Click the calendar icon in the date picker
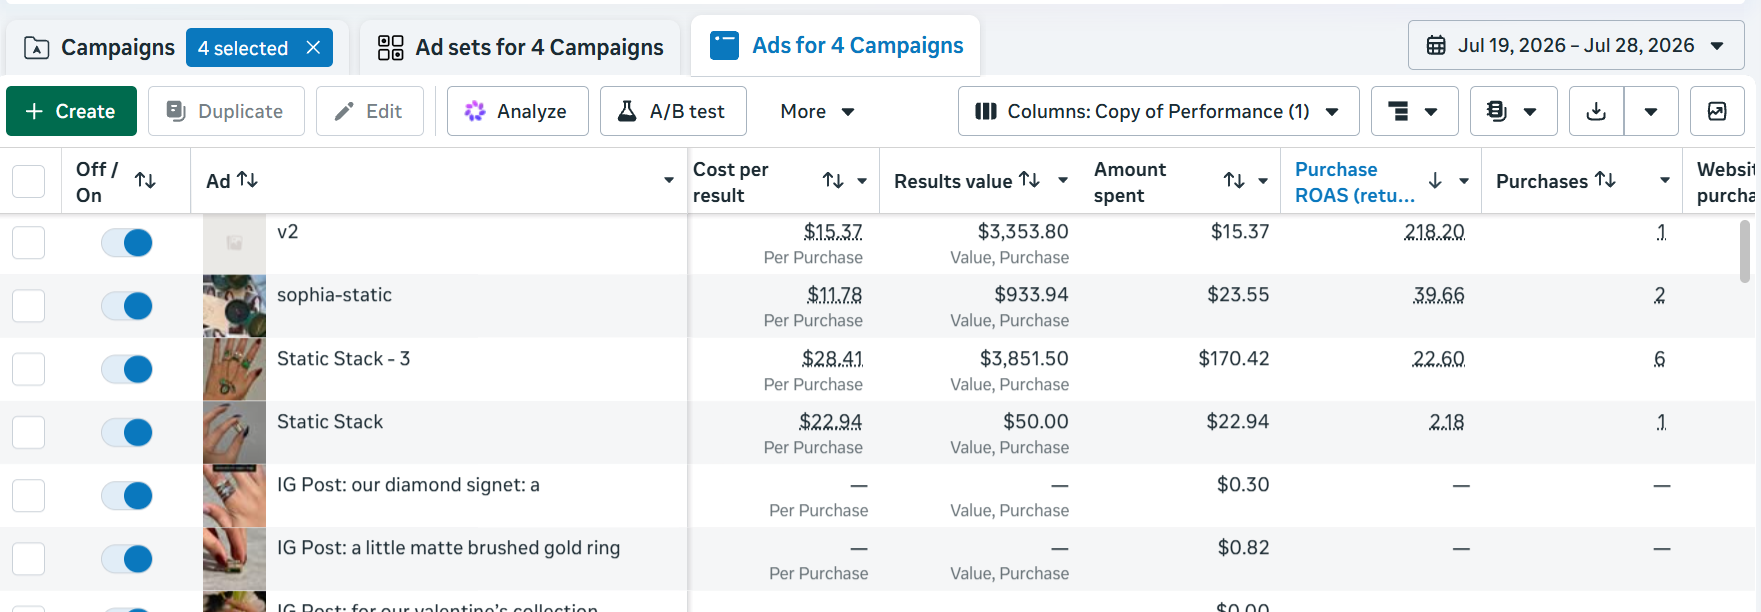 point(1436,45)
